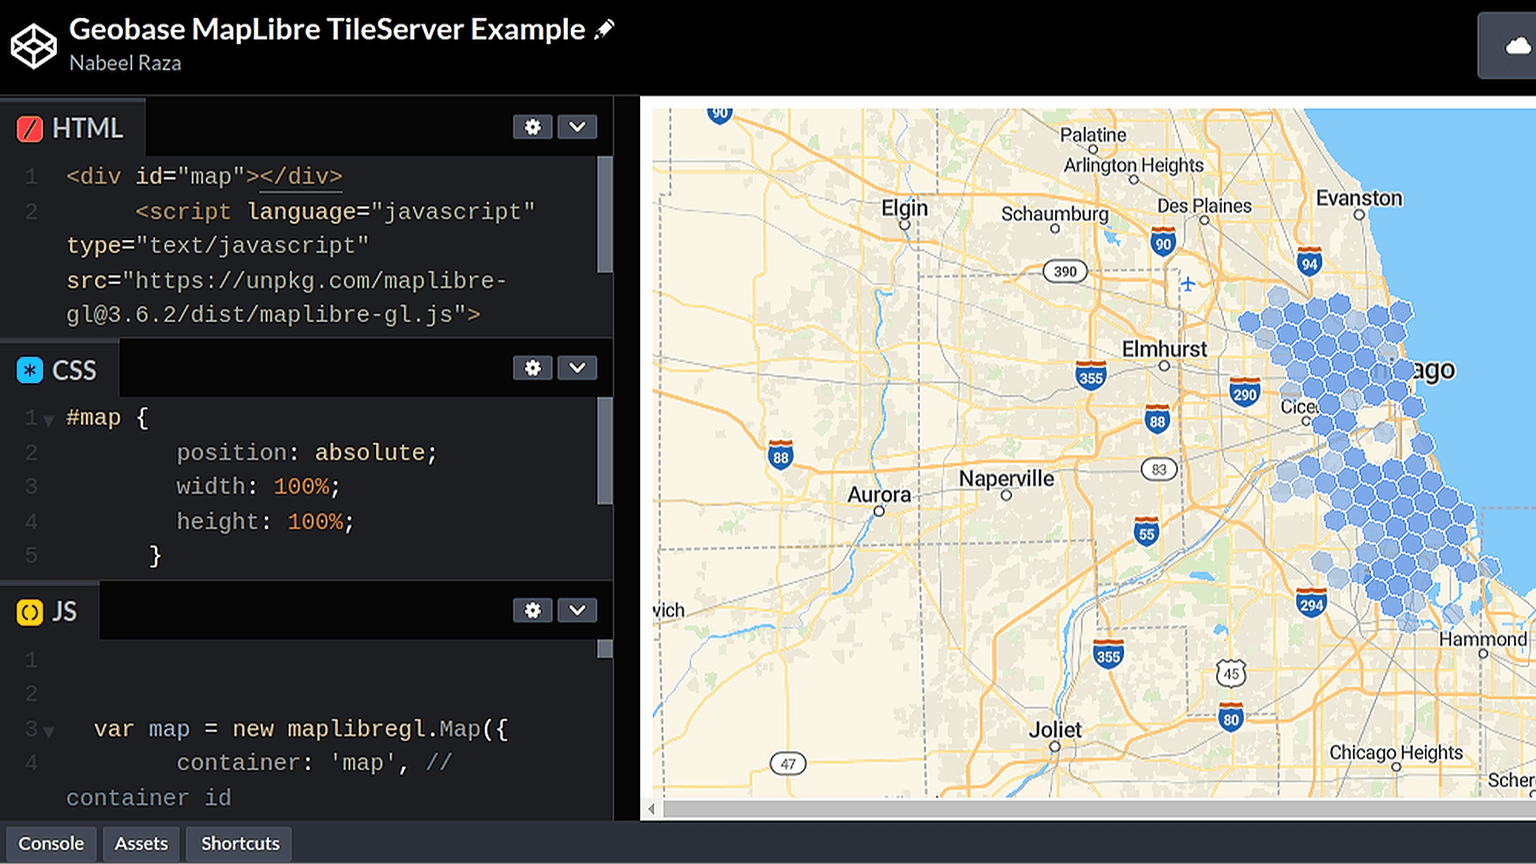Open author Nabeel Raza profile link
1536x864 pixels.
(x=125, y=63)
